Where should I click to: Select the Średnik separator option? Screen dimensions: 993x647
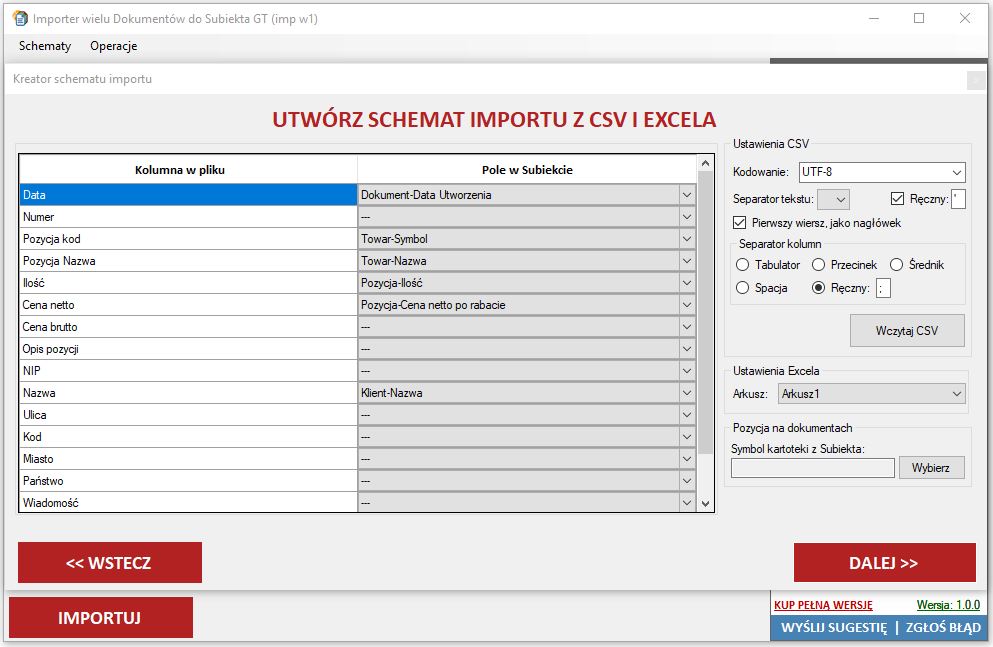point(897,265)
